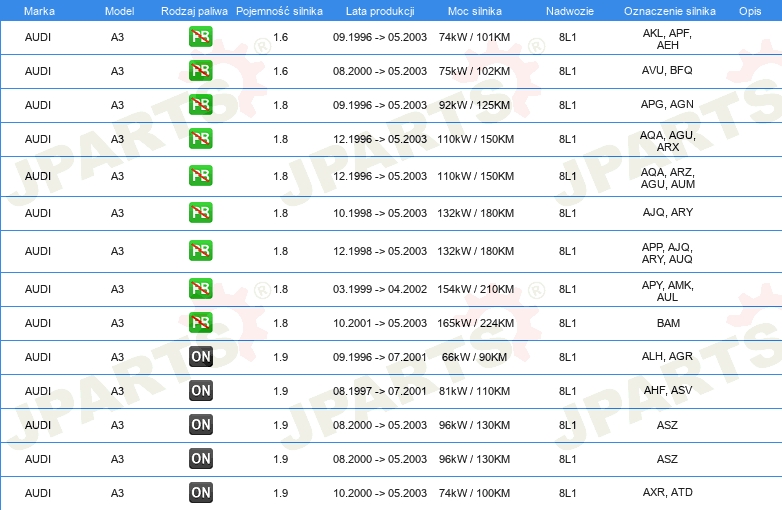Click power value 75kW / 102KM

pyautogui.click(x=474, y=71)
